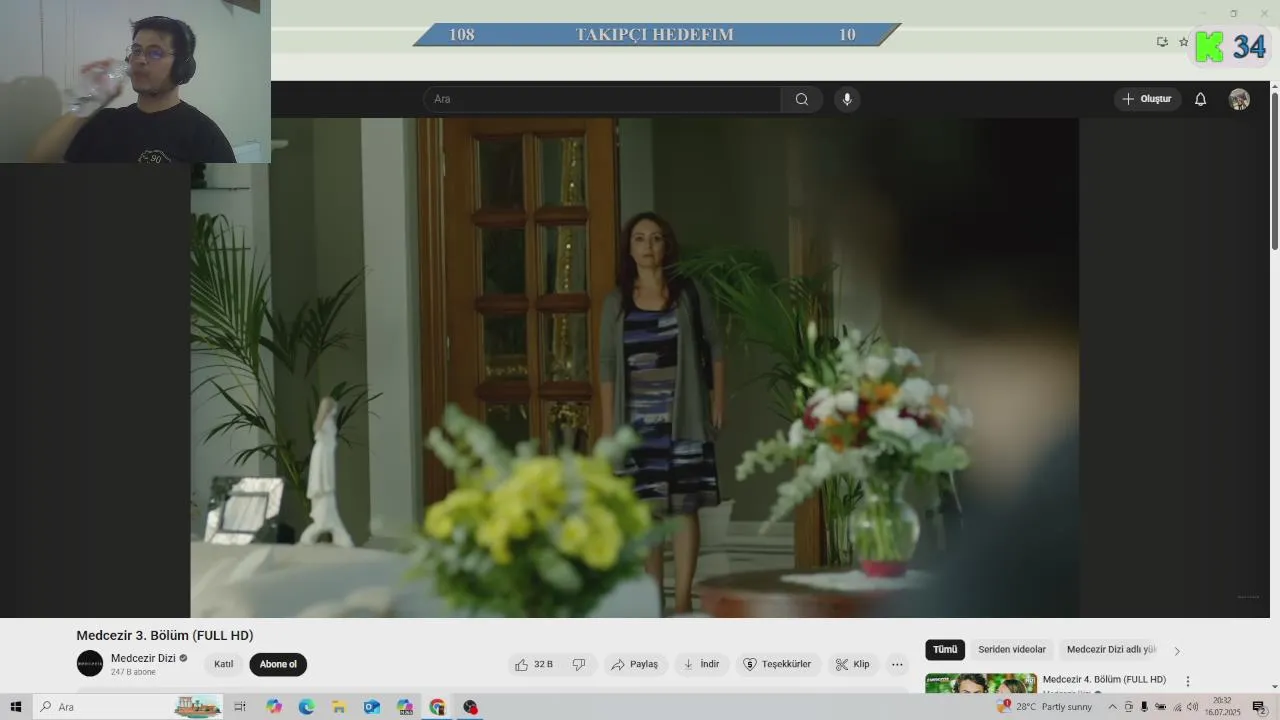
Task: Open Medcezir Dizi channel avatar
Action: click(x=90, y=663)
